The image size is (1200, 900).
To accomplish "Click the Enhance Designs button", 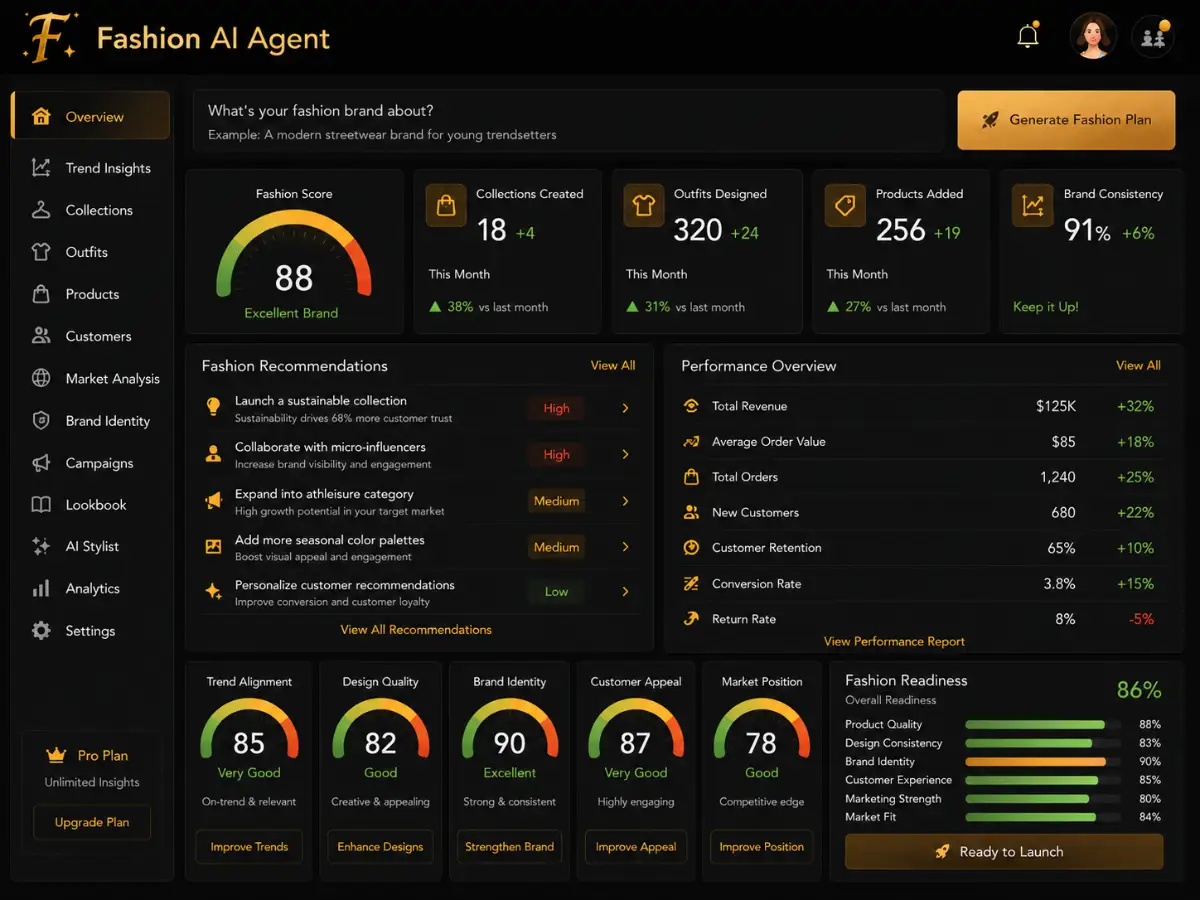I will pyautogui.click(x=380, y=846).
